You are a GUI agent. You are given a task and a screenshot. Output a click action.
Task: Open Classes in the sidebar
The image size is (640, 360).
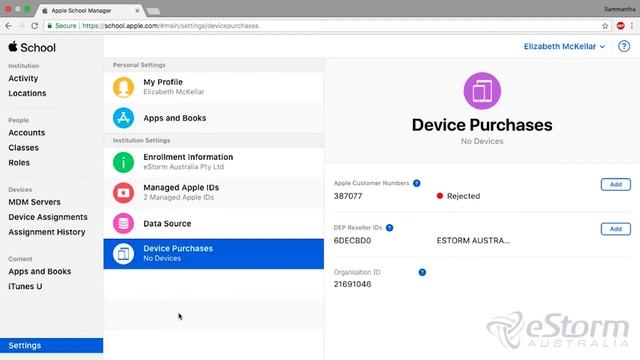click(24, 148)
